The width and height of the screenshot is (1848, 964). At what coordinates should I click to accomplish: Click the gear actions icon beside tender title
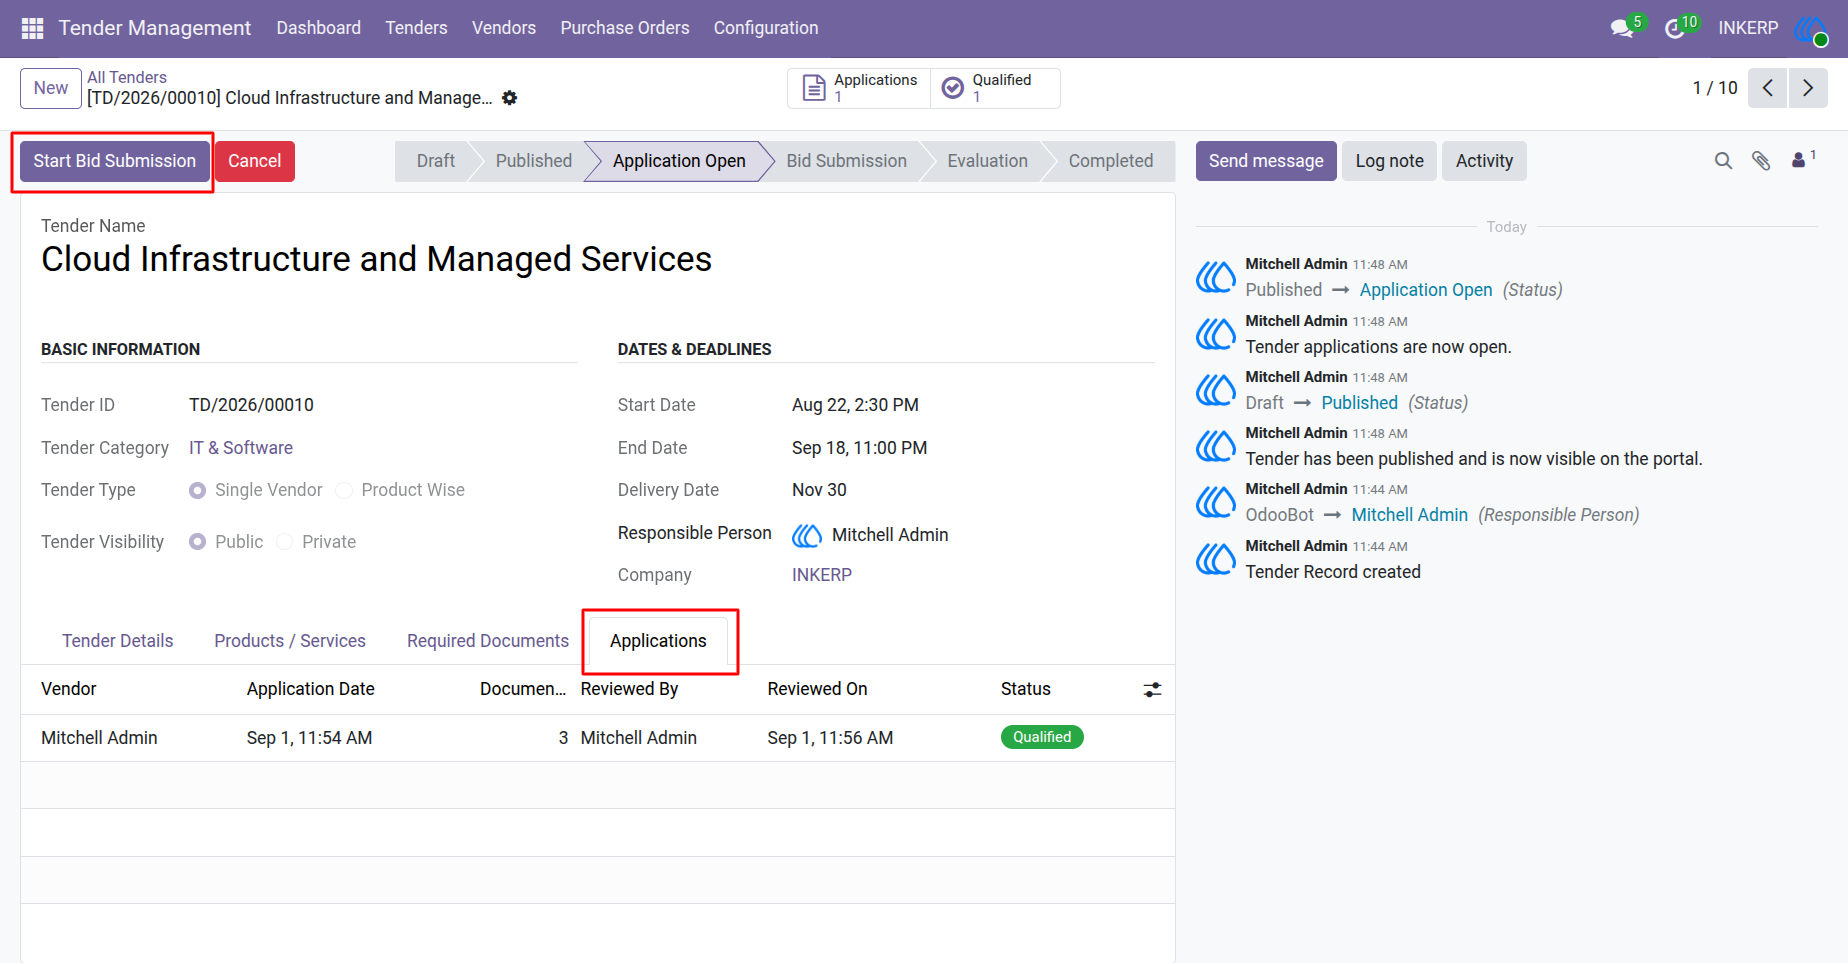pyautogui.click(x=510, y=98)
